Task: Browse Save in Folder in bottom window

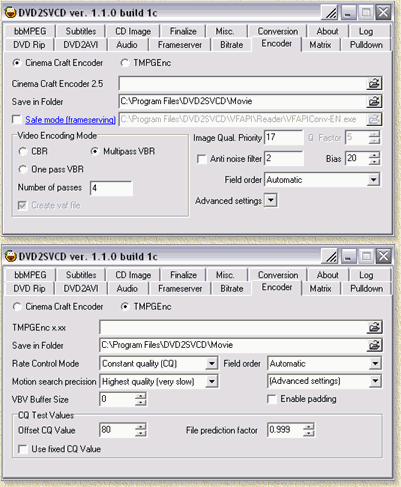Action: coord(374,345)
